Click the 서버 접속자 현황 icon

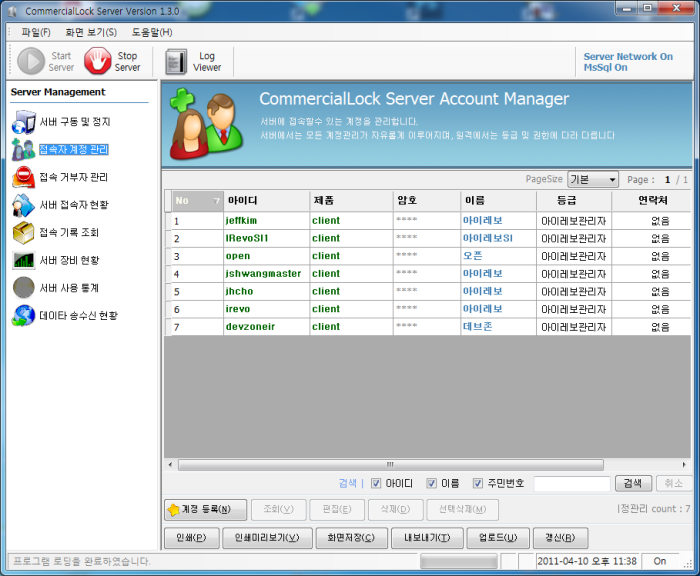point(23,205)
